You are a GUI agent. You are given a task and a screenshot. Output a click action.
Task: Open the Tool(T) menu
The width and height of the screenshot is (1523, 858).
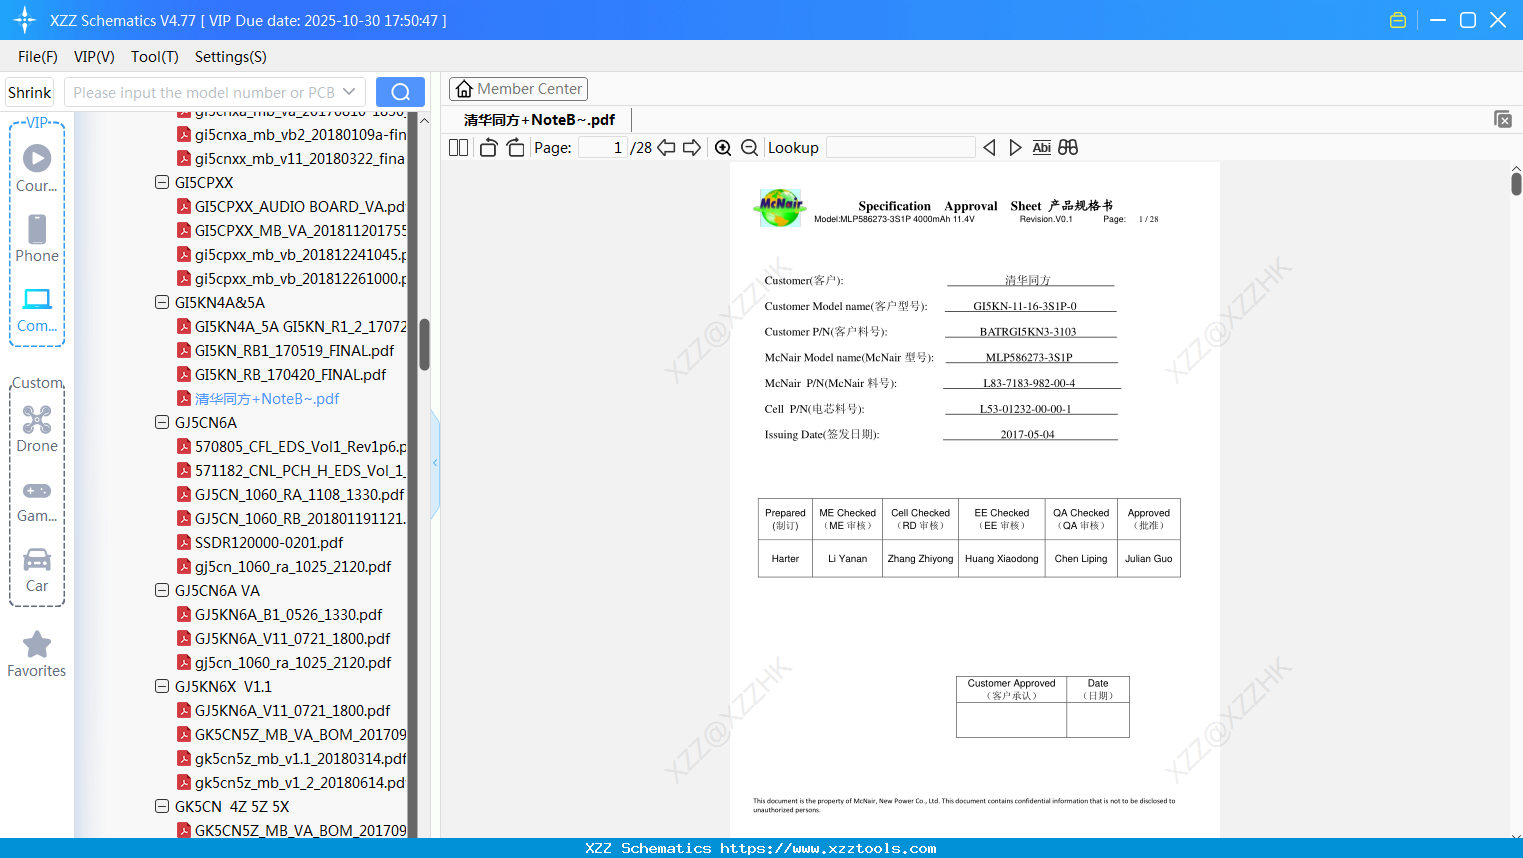click(155, 57)
